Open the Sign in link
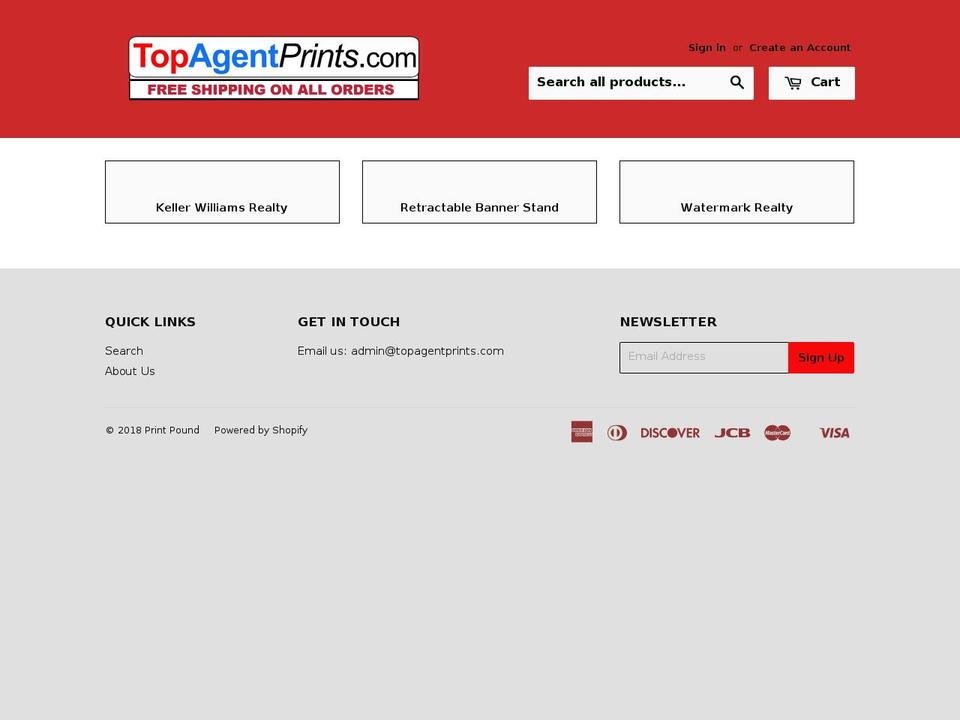This screenshot has width=960, height=720. (707, 48)
